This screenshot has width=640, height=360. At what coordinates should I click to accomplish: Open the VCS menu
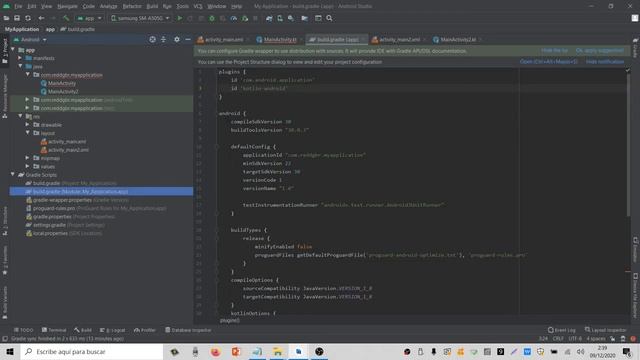coord(198,7)
